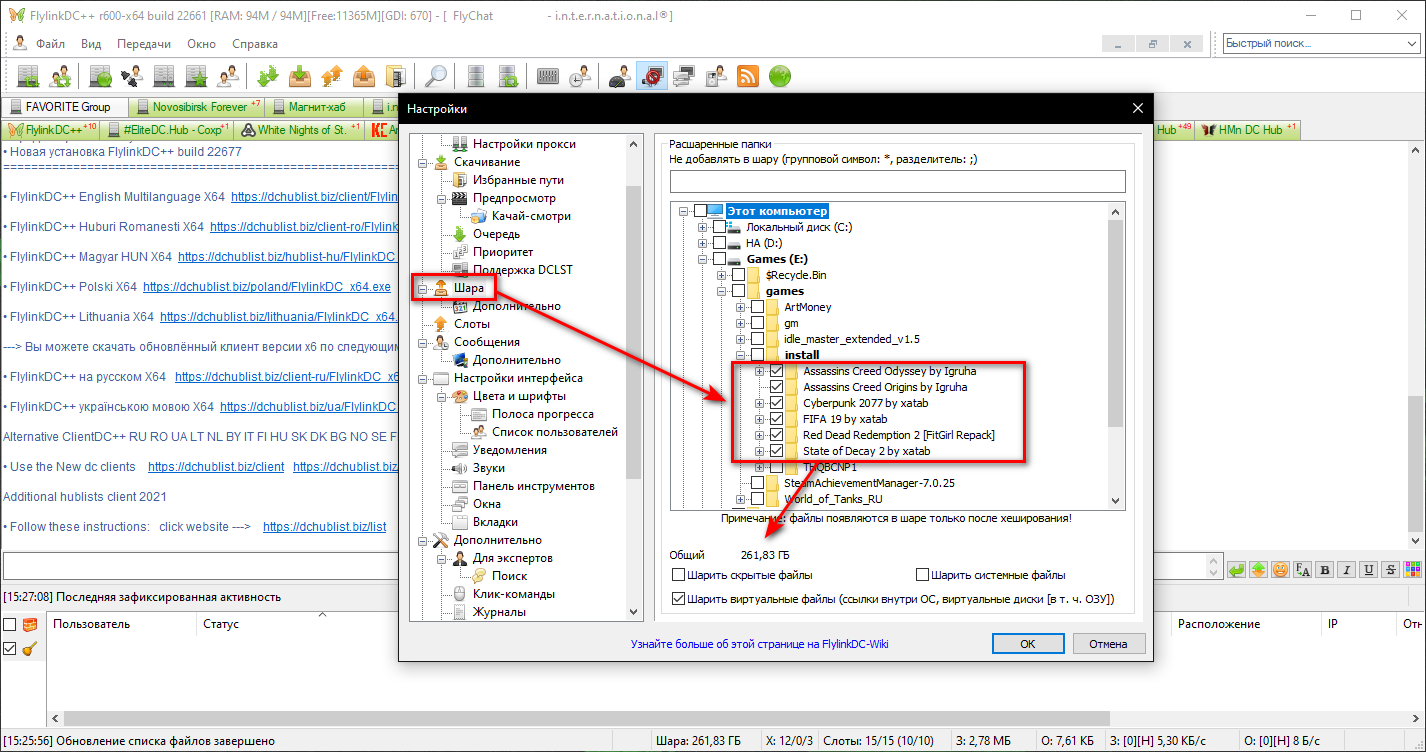The width and height of the screenshot is (1426, 752).
Task: Click the green double-arrow download queue icon
Action: click(x=267, y=76)
